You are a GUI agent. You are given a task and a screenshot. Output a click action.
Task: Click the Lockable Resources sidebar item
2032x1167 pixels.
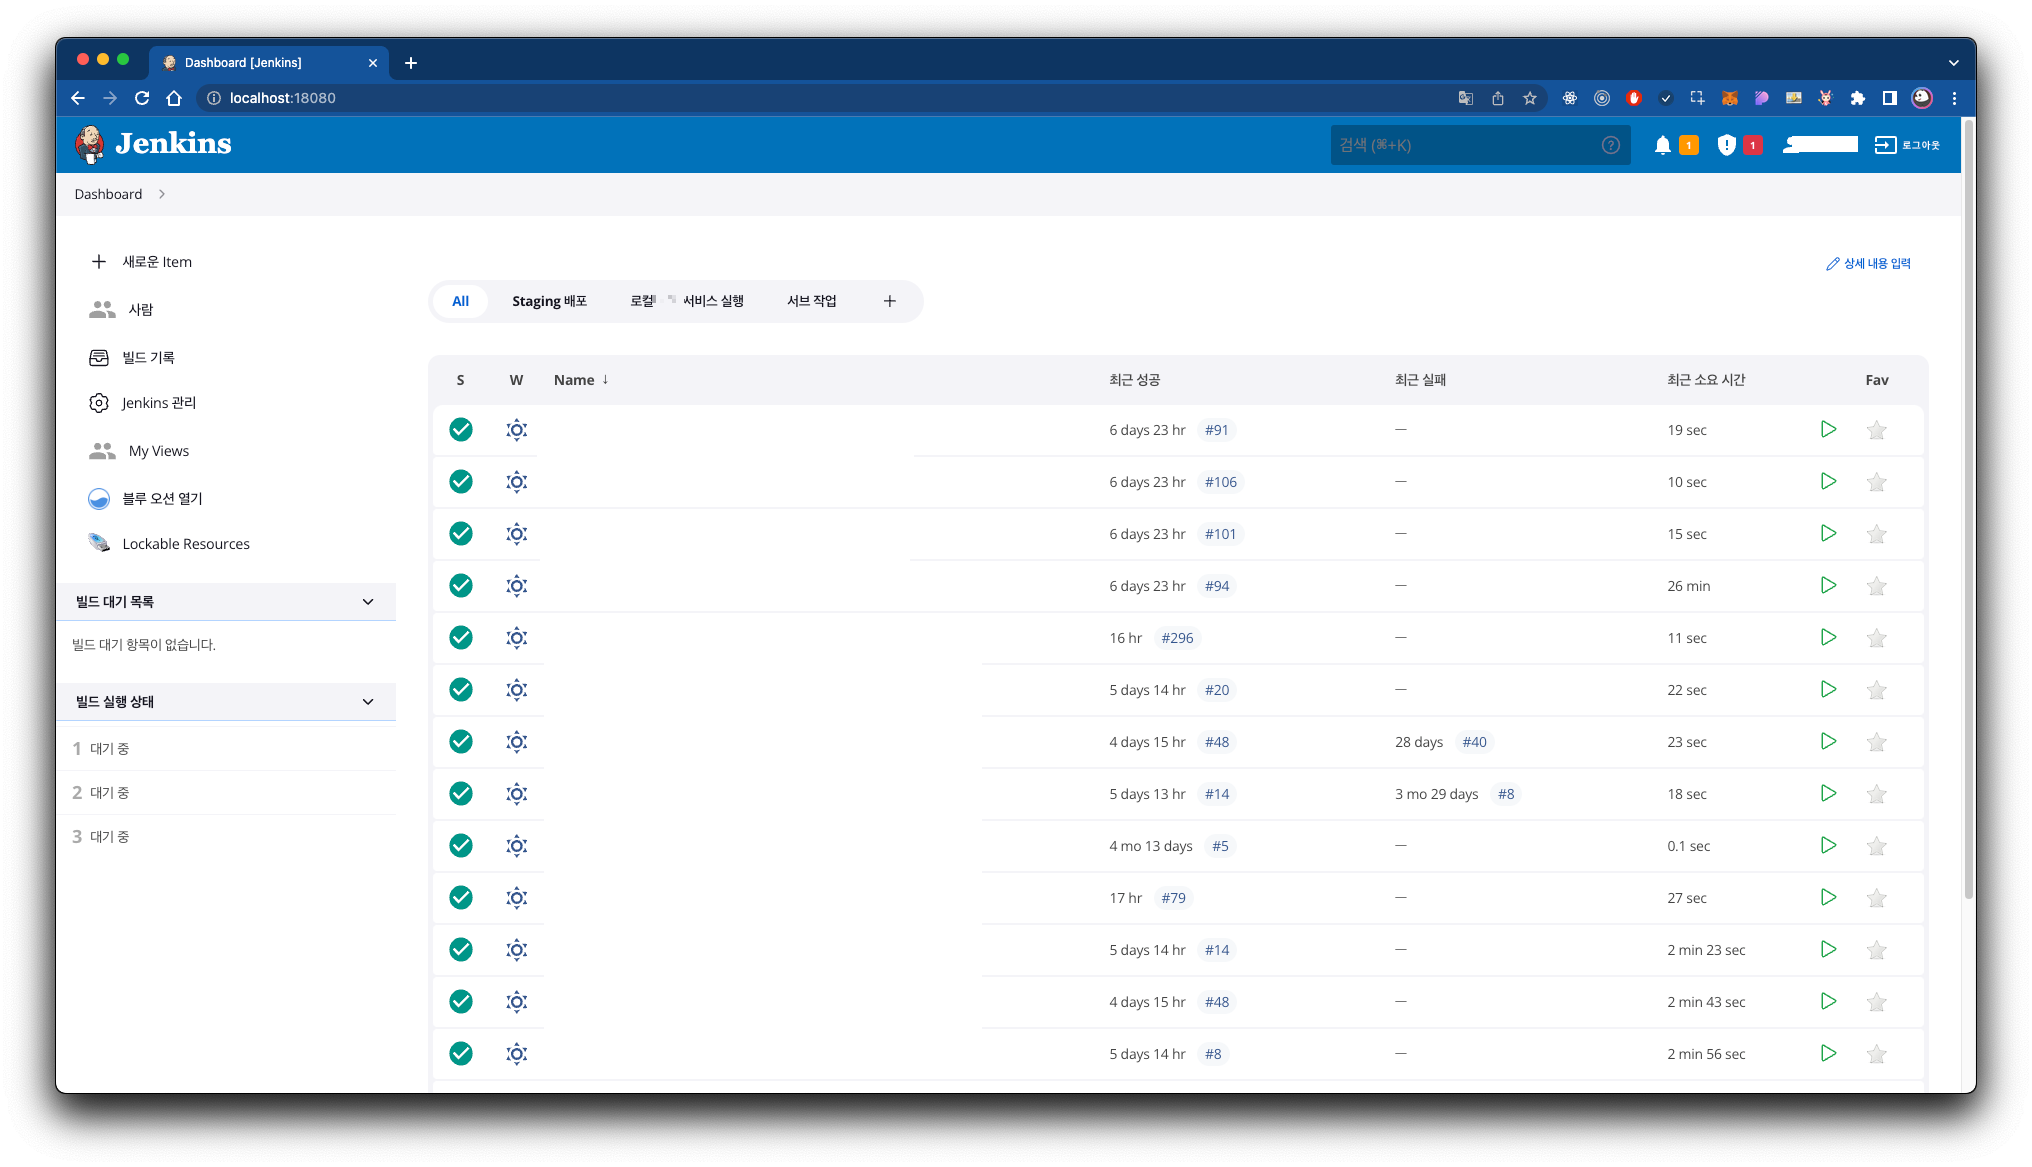coord(186,543)
